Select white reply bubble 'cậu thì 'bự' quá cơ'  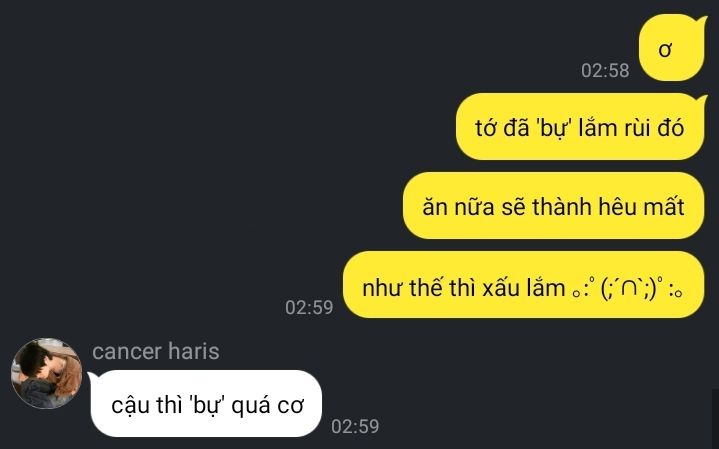pyautogui.click(x=206, y=404)
